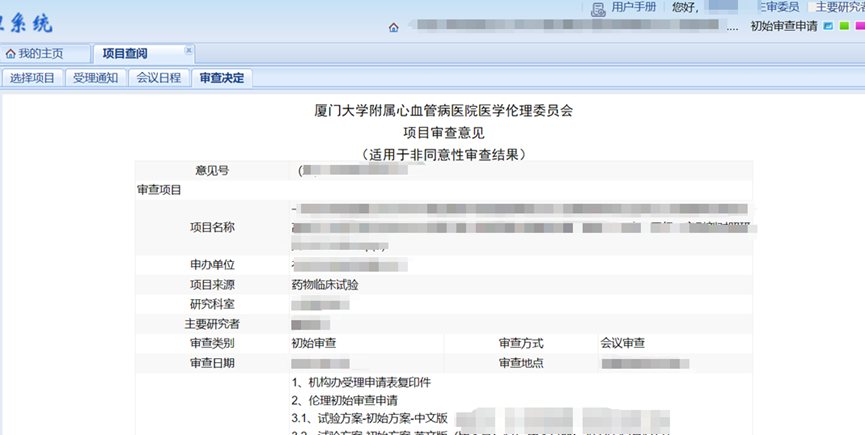The image size is (865, 435).
Task: Click 初始审查申请 in the breadcrumb bar
Action: pos(783,26)
